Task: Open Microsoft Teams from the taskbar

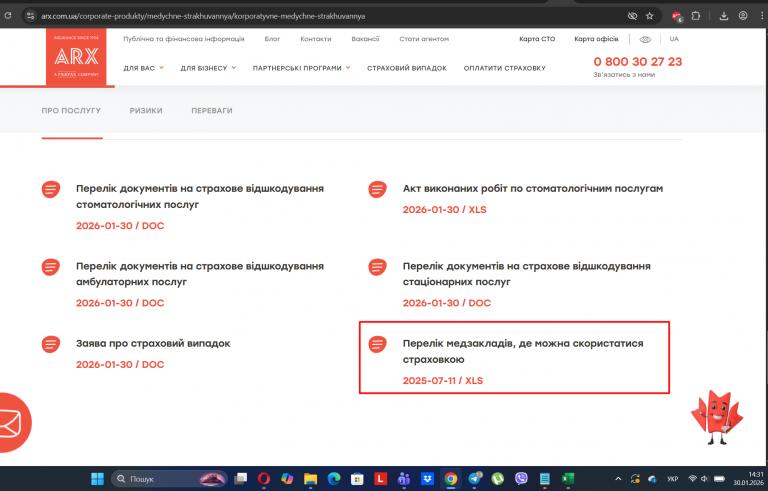Action: tap(404, 479)
